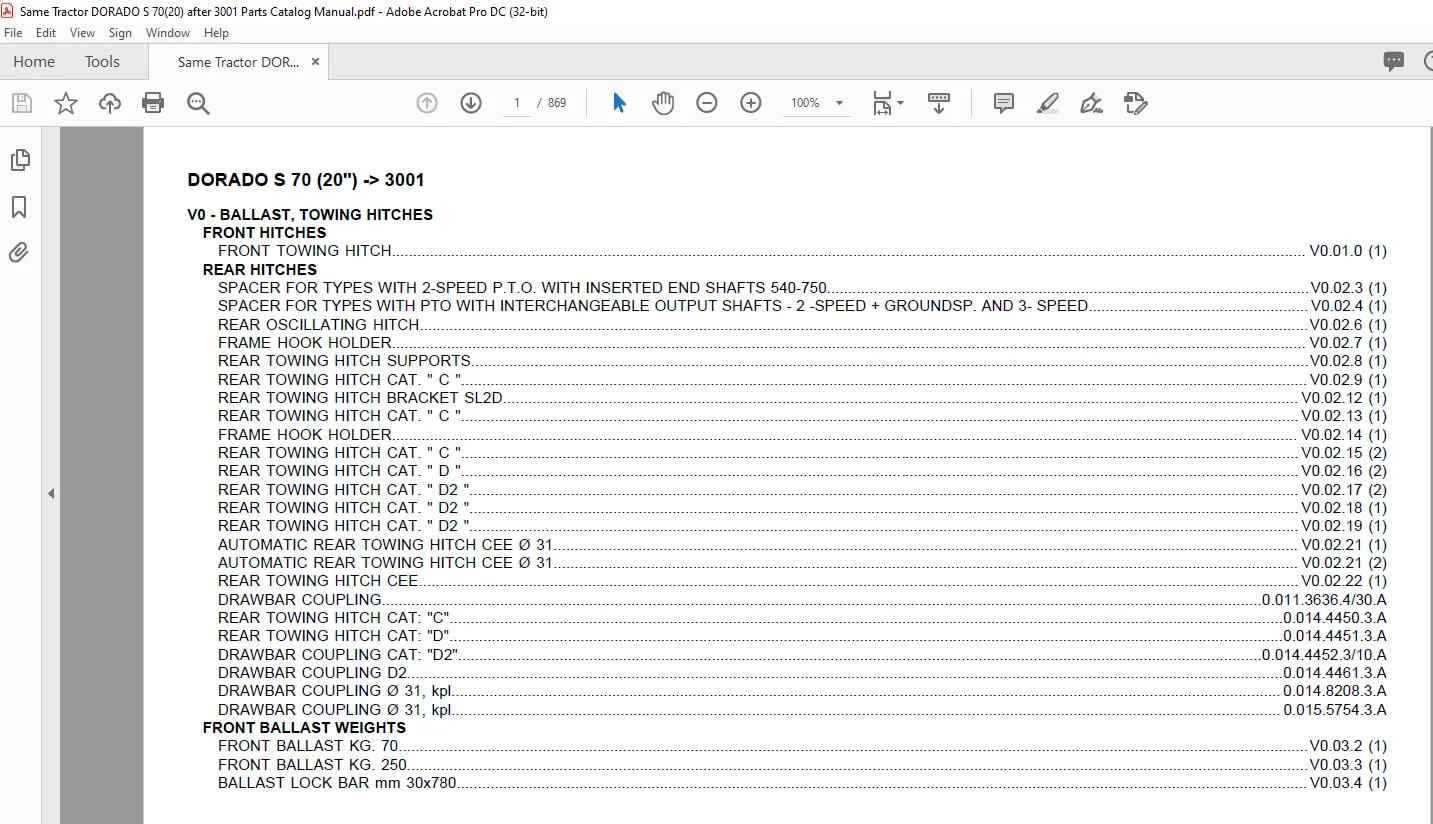Open the Bookmarks panel
The width and height of the screenshot is (1433, 824).
[19, 207]
